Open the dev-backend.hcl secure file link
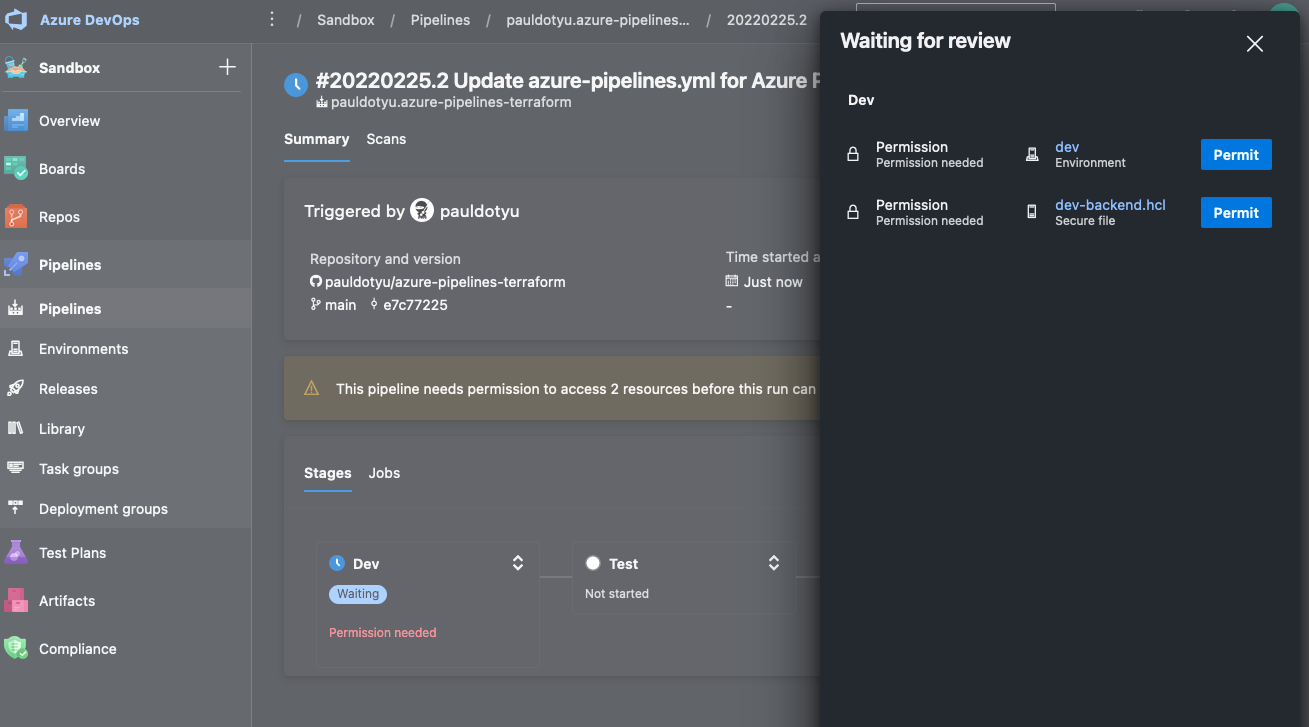1309x727 pixels. tap(1110, 205)
